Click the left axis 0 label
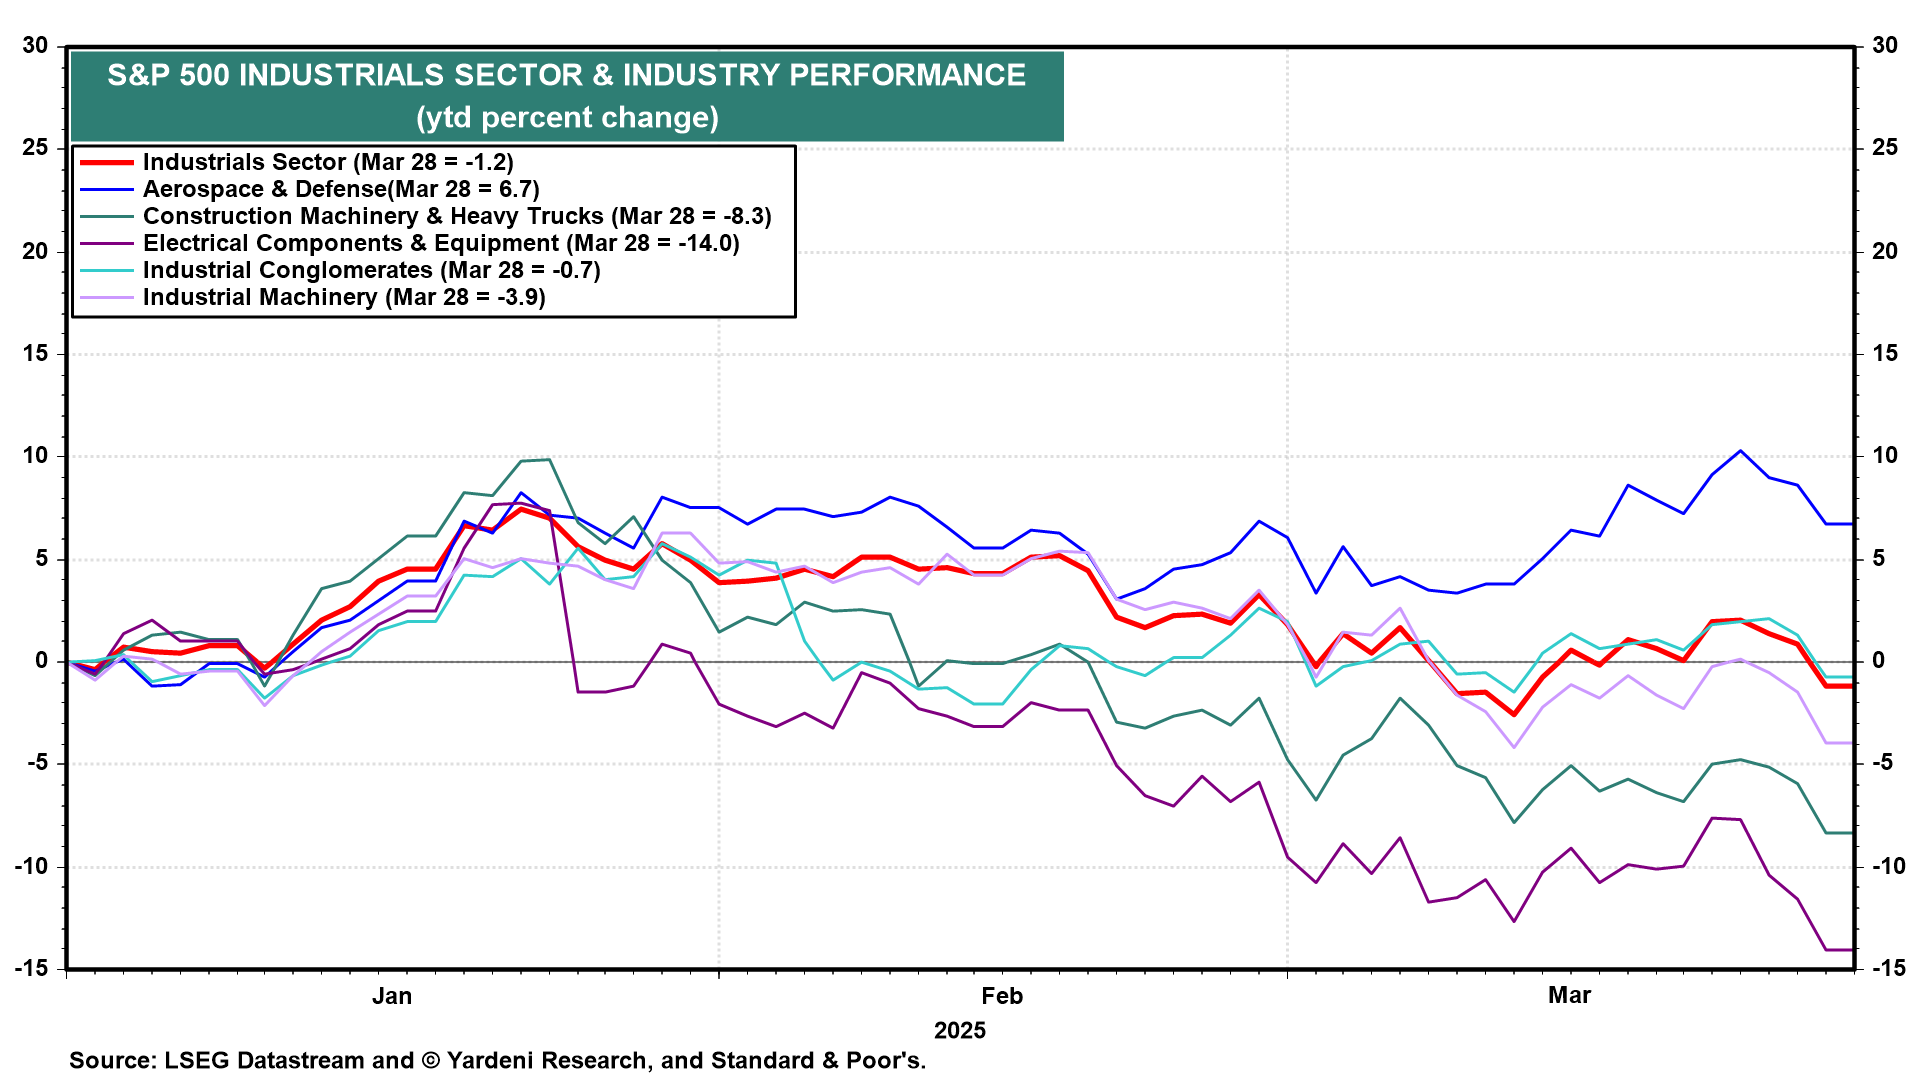Viewport: 1920px width, 1080px height. (42, 661)
